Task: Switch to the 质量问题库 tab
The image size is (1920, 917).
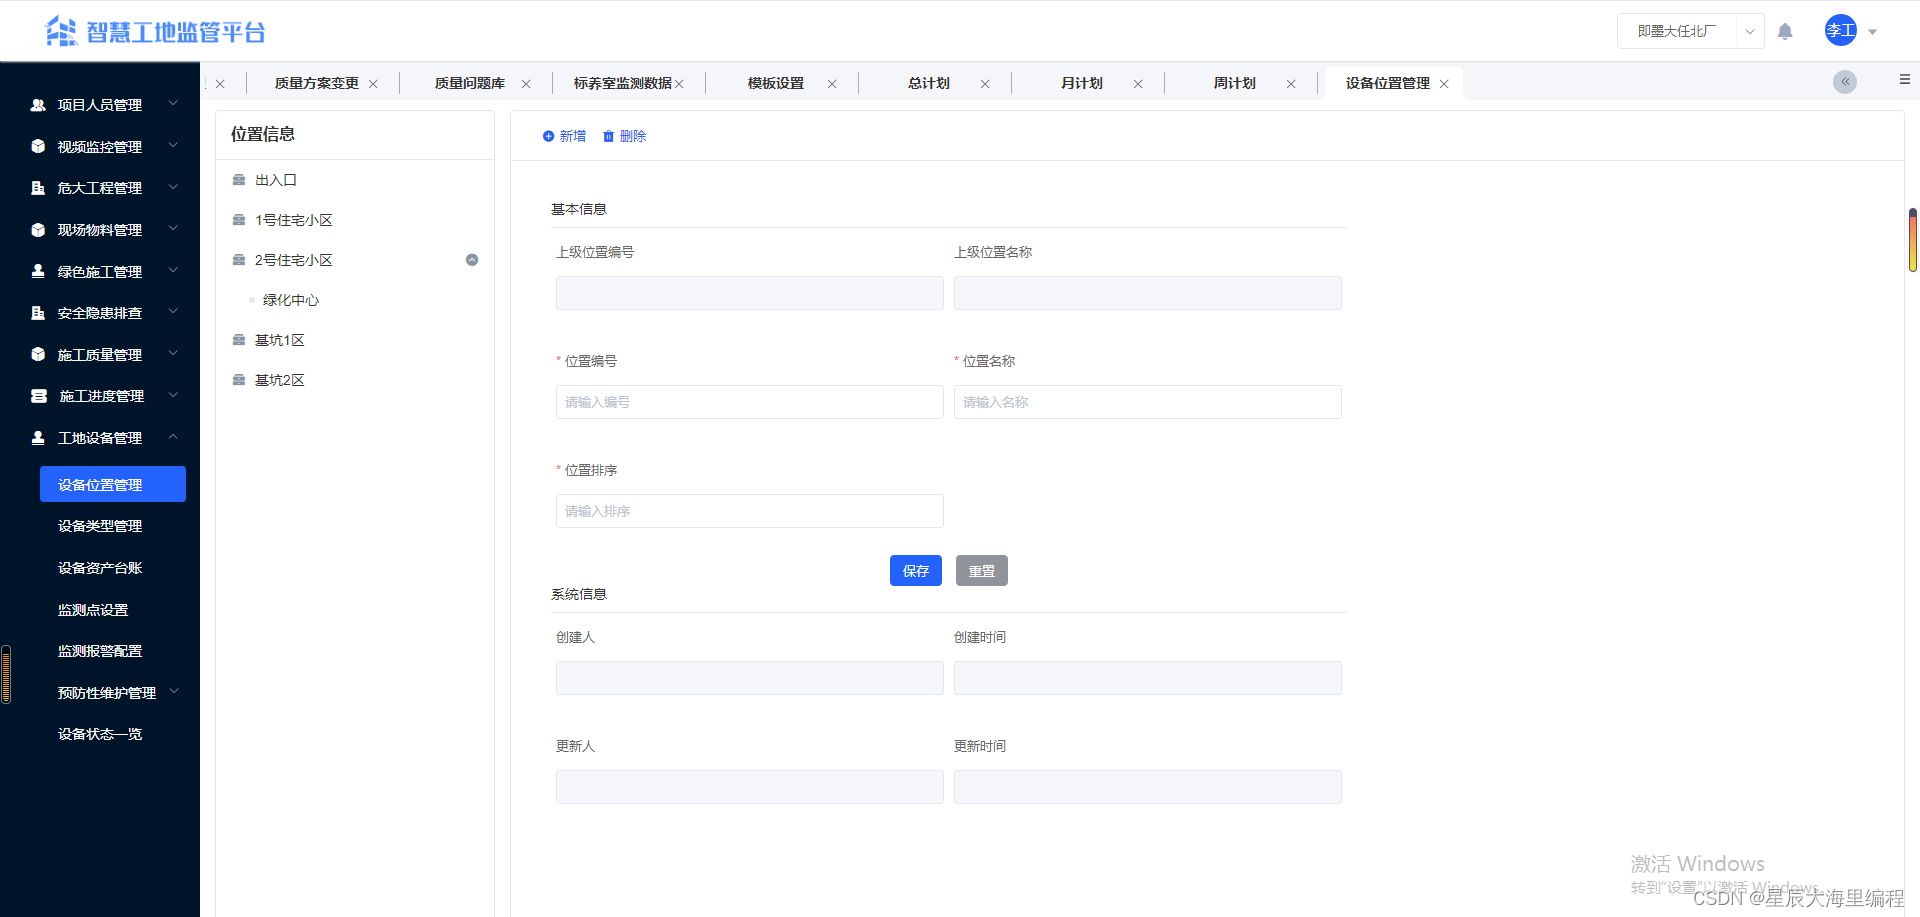Action: pos(469,83)
